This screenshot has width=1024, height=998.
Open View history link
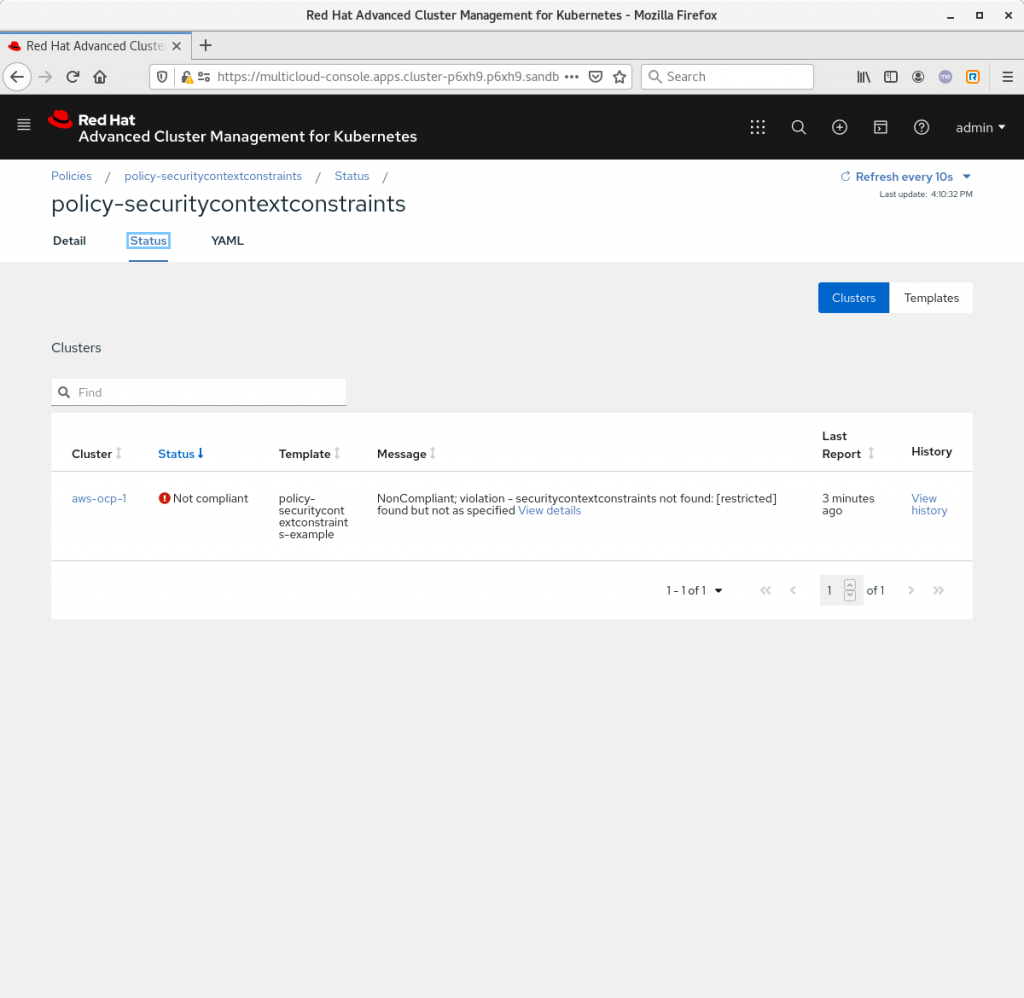(929, 504)
